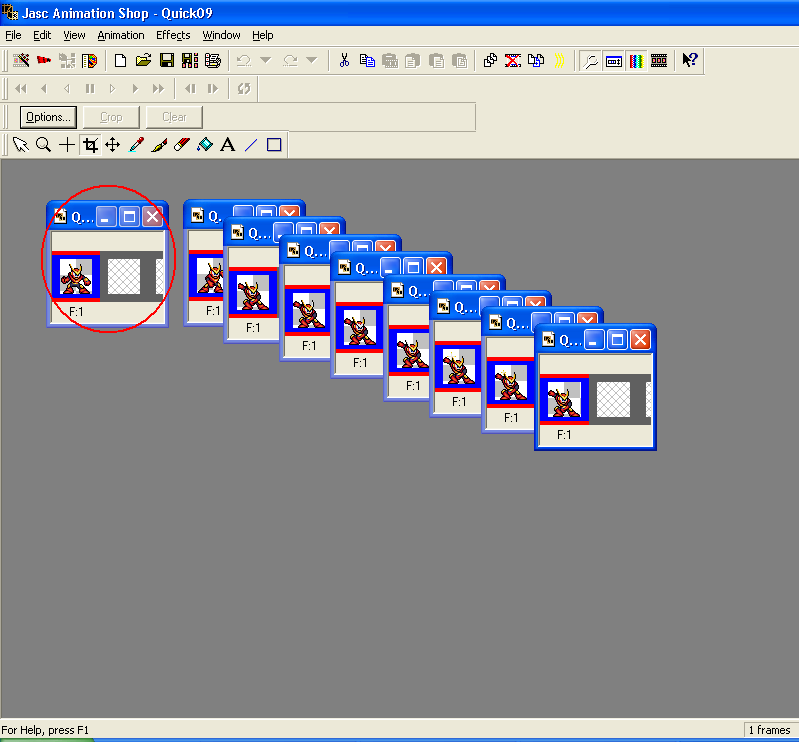Open the Animation menu
The height and width of the screenshot is (742, 799).
121,35
